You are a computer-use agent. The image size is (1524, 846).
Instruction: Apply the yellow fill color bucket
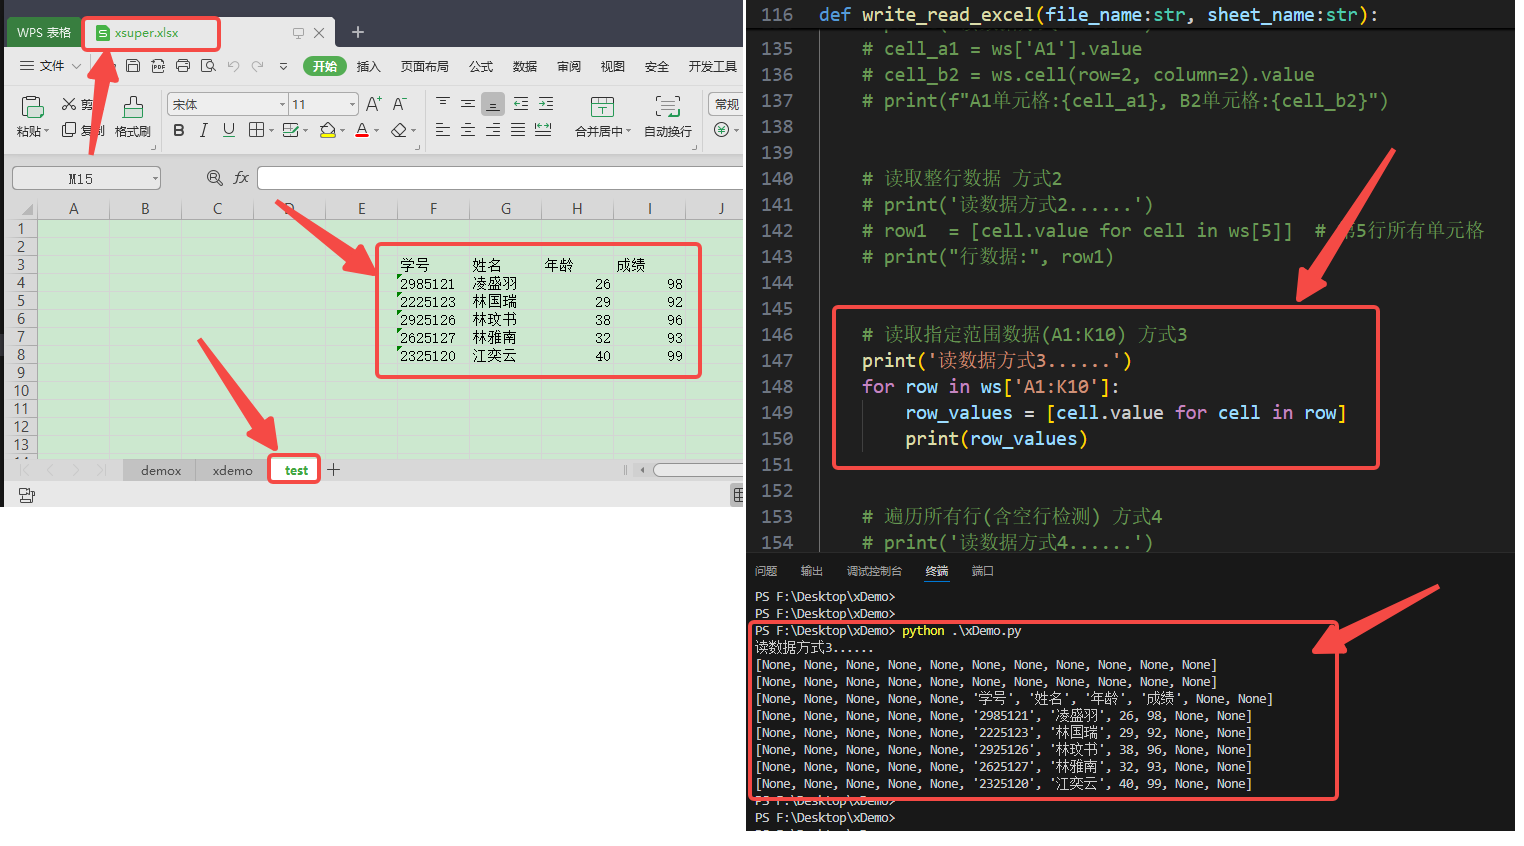327,130
